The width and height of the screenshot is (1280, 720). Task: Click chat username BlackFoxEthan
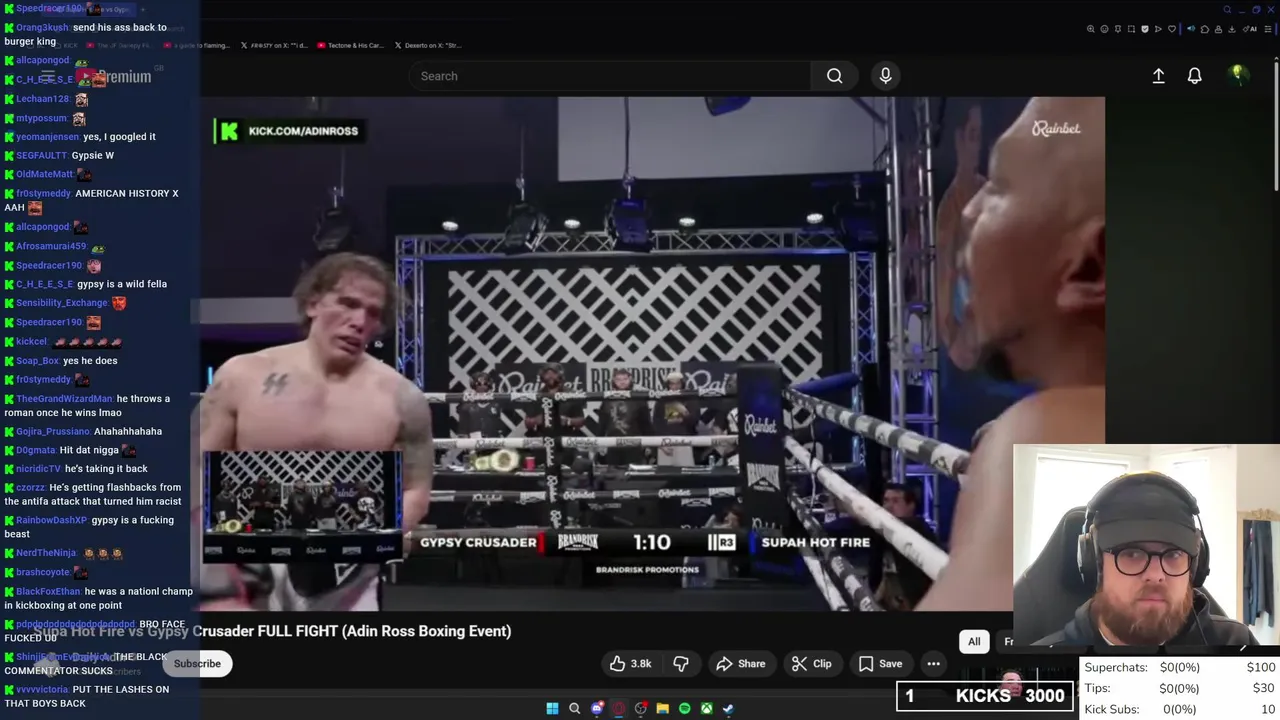point(48,591)
